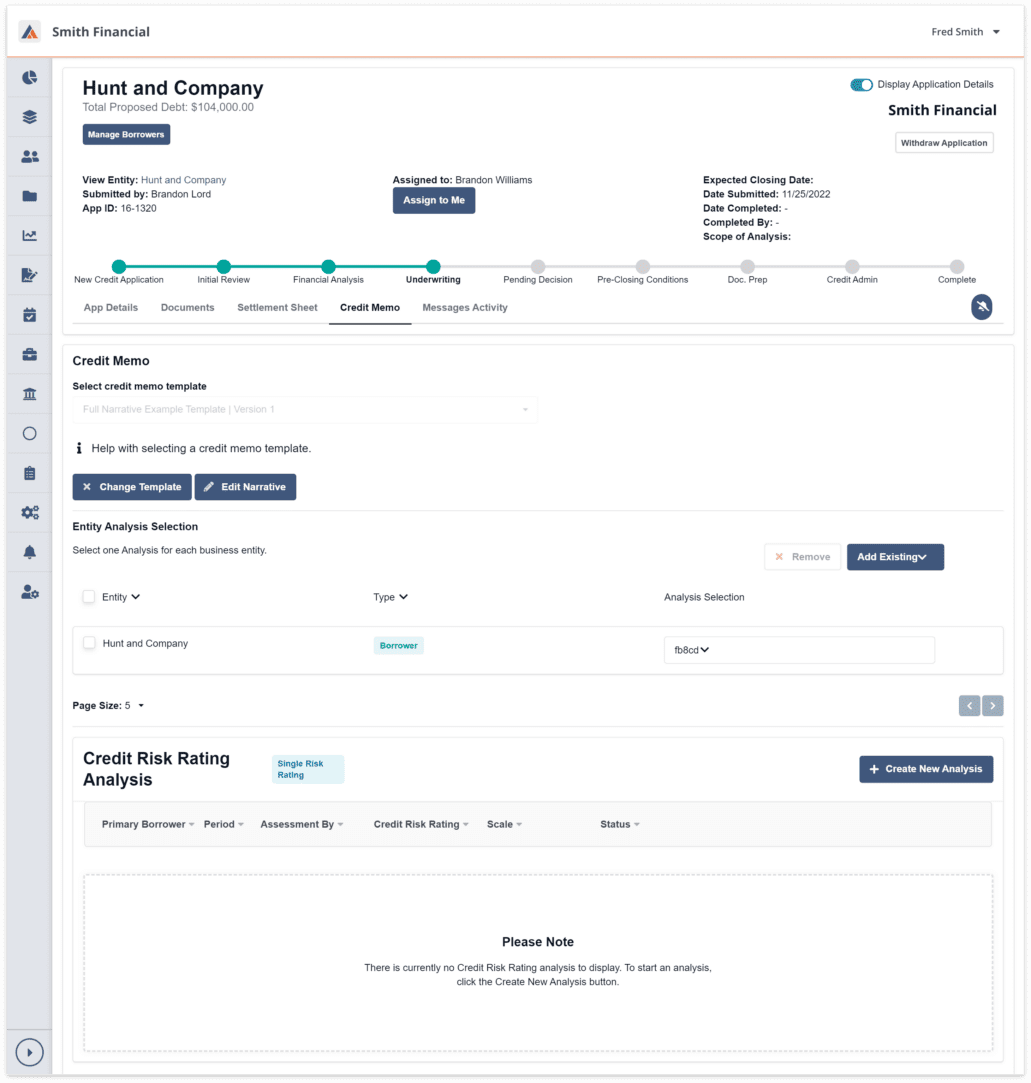Click the briefcase icon in sidebar
The width and height of the screenshot is (1031, 1083).
[x=30, y=355]
